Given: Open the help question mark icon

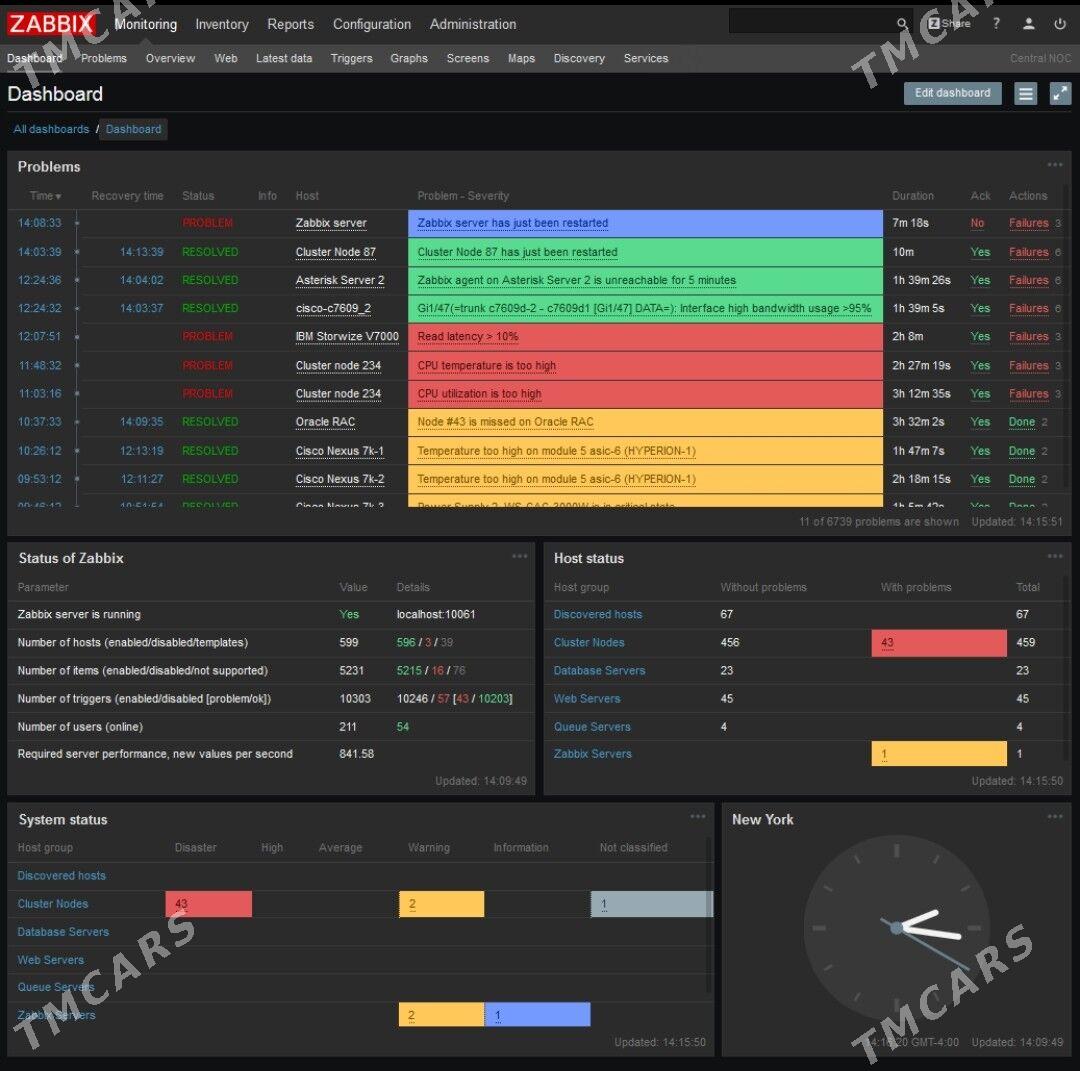Looking at the screenshot, I should click(x=996, y=24).
